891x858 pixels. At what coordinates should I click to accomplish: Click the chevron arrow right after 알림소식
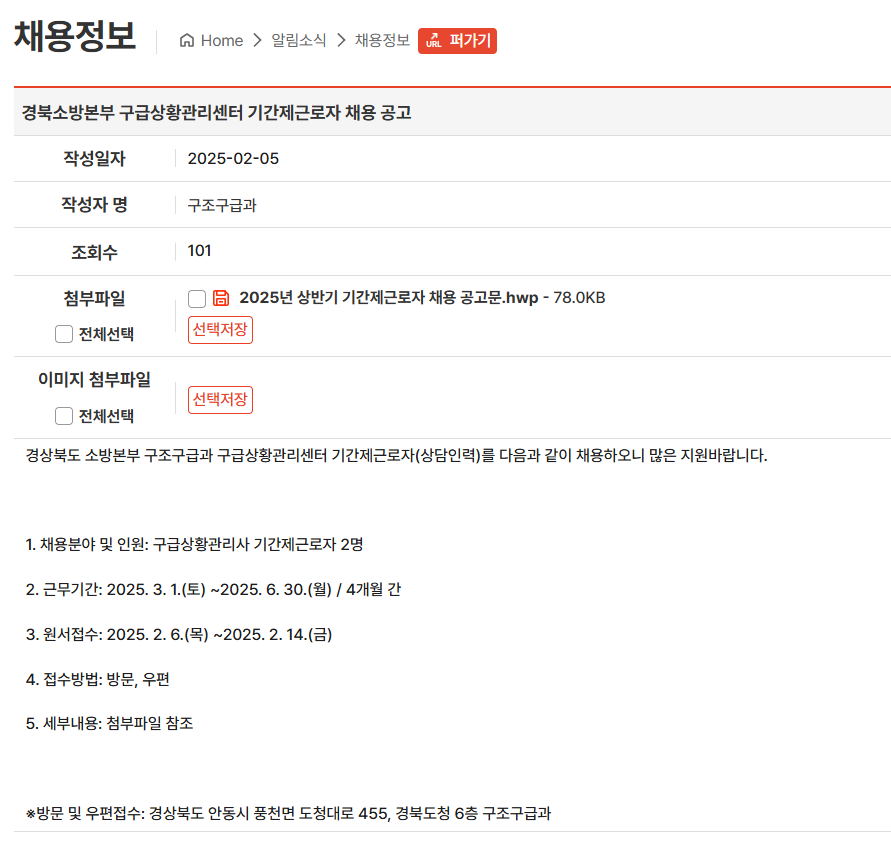(x=341, y=41)
